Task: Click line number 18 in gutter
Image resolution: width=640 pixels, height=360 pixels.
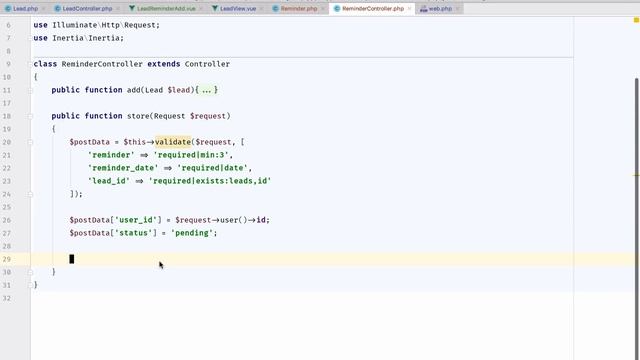Action: point(7,116)
